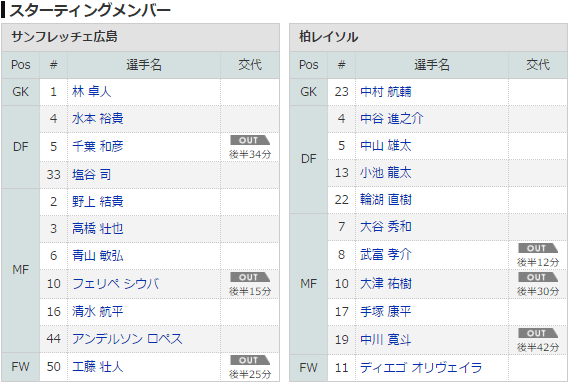
Task: Click jersey number 33 in サンフレッチェ広島 table
Action: point(54,175)
